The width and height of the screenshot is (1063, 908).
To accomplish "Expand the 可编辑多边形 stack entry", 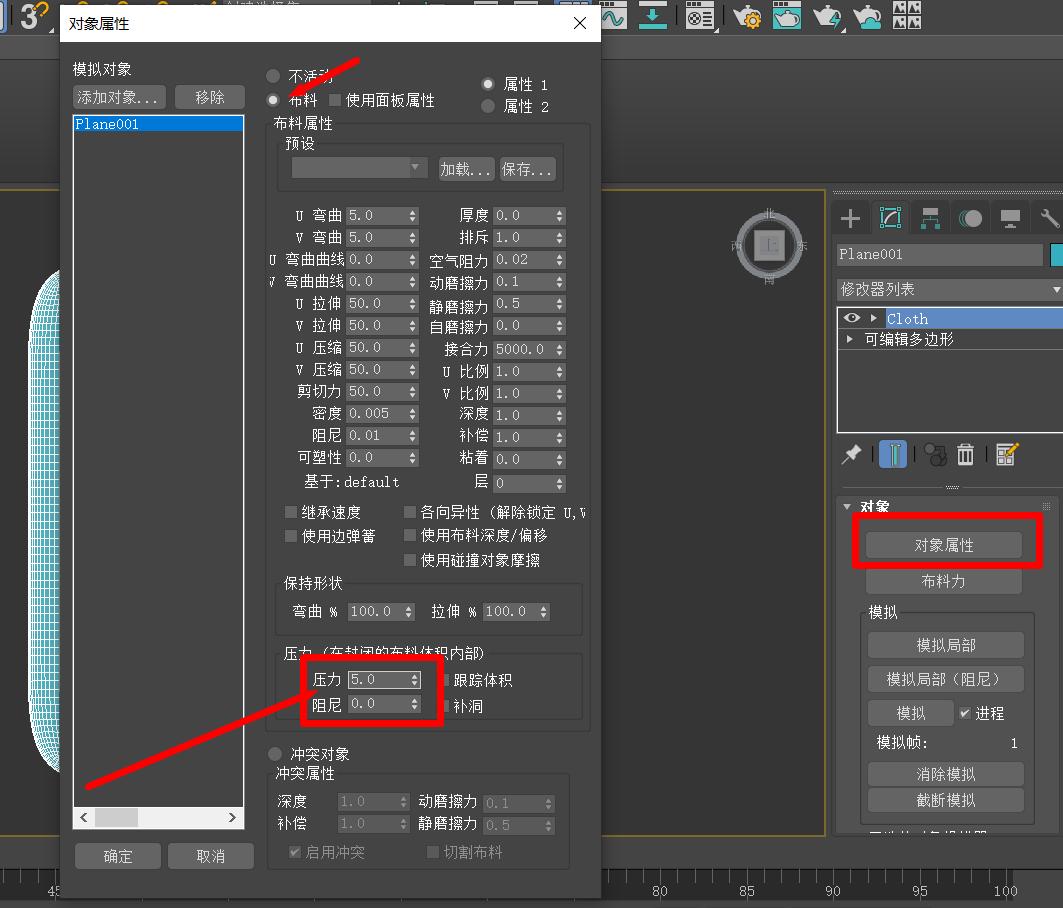I will point(849,338).
